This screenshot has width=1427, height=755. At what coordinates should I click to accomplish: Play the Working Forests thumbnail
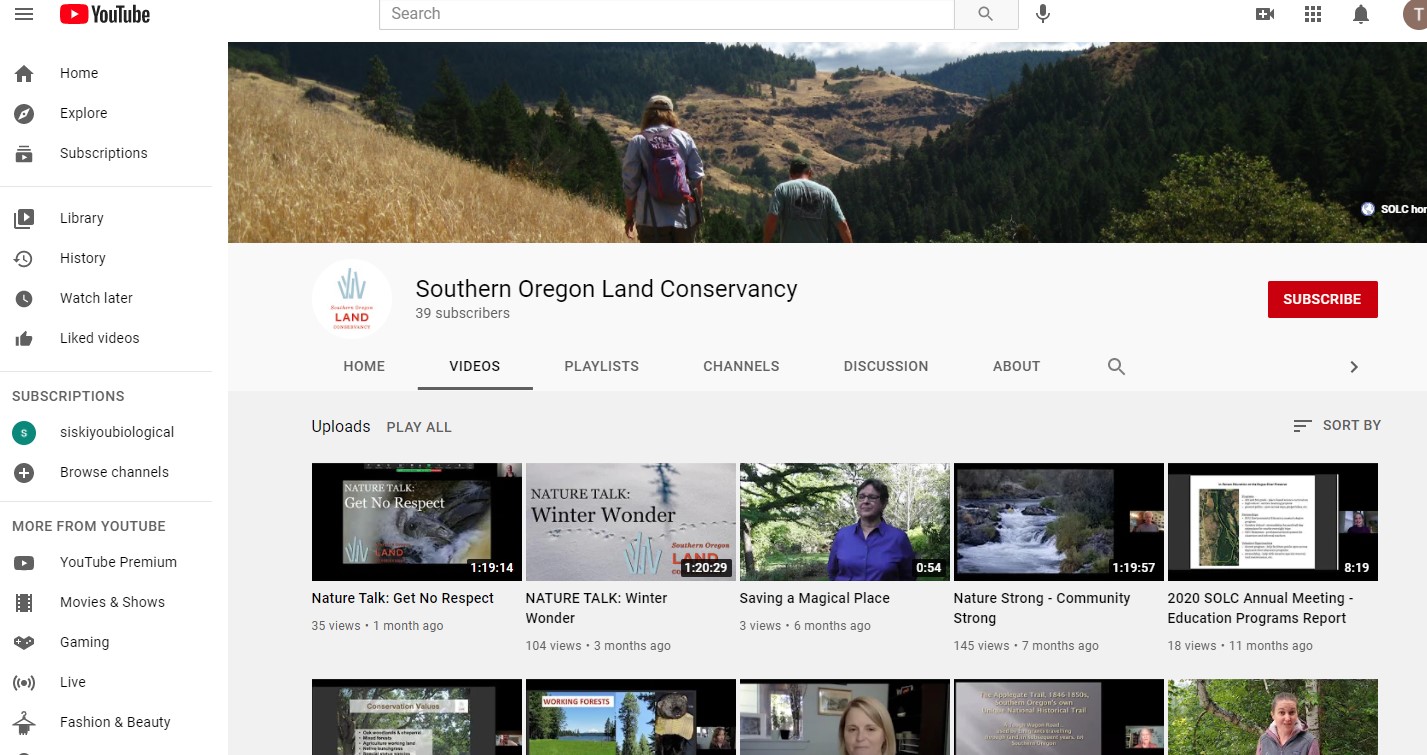tap(631, 717)
